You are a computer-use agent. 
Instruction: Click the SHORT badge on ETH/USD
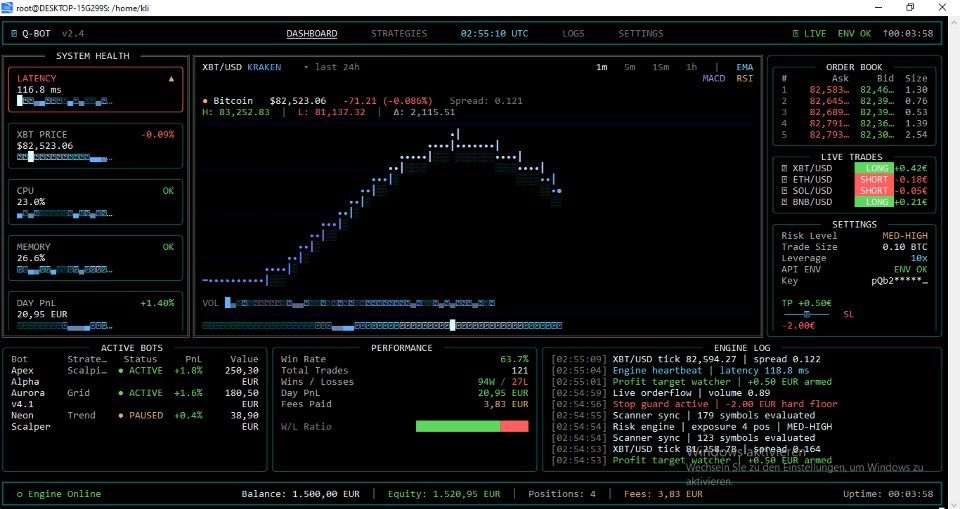pyautogui.click(x=874, y=179)
